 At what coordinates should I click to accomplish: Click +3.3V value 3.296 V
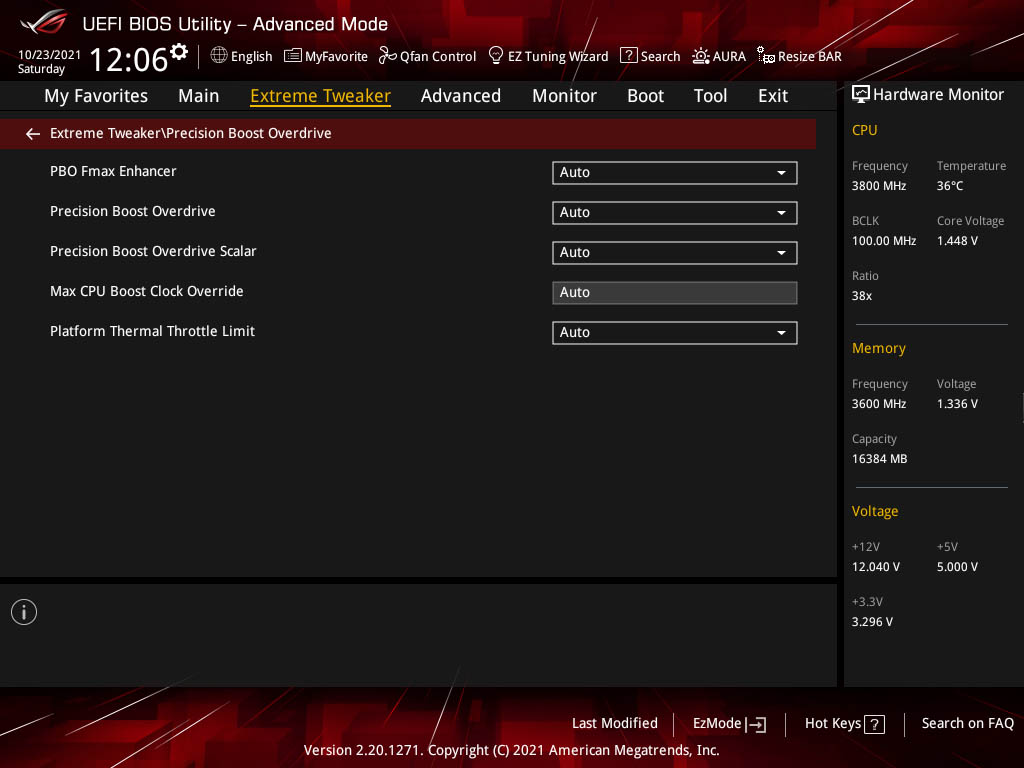872,622
